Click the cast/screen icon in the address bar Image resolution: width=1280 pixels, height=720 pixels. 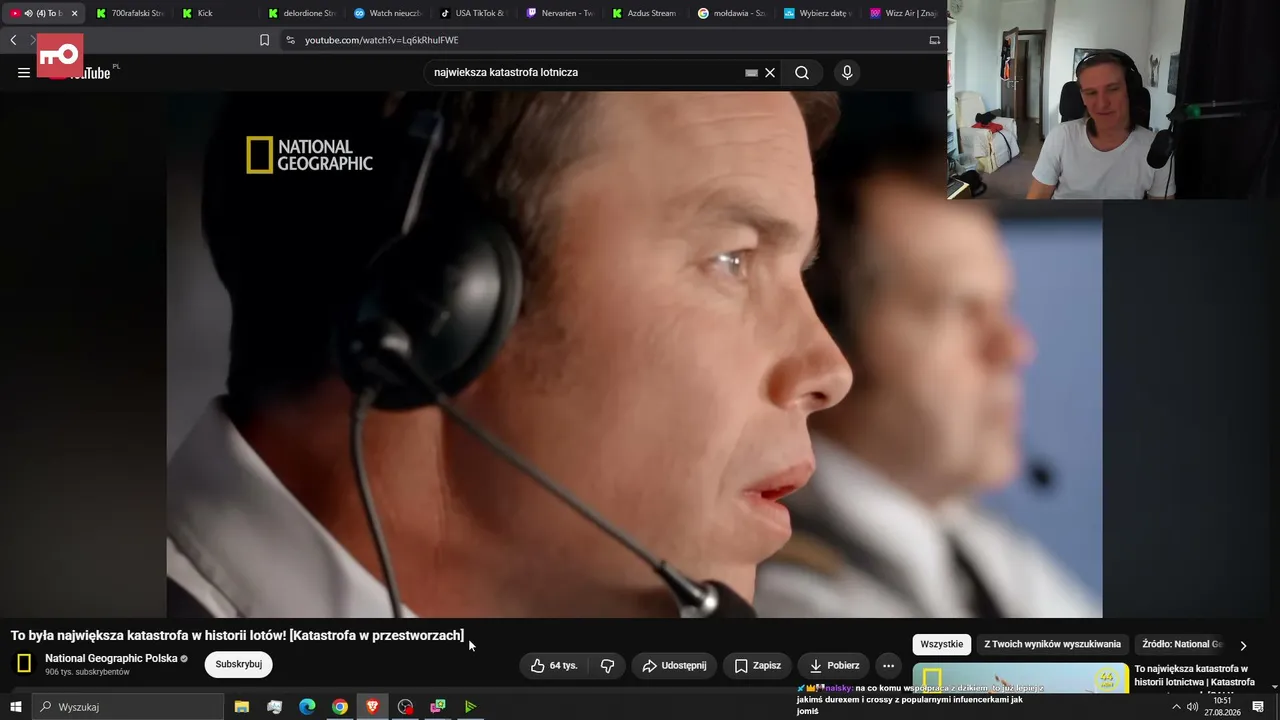(x=935, y=40)
